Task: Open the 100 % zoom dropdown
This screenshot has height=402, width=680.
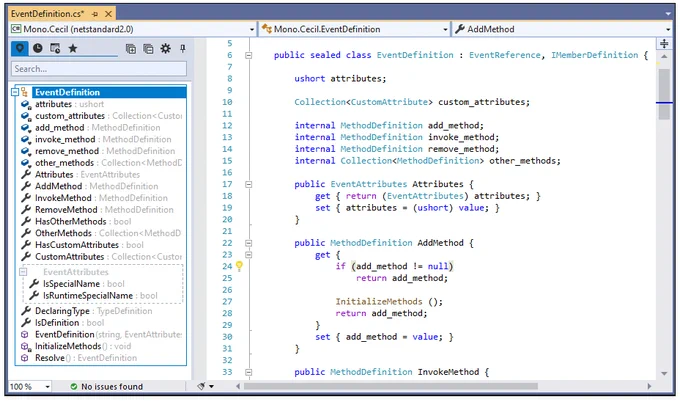Action: click(x=30, y=386)
